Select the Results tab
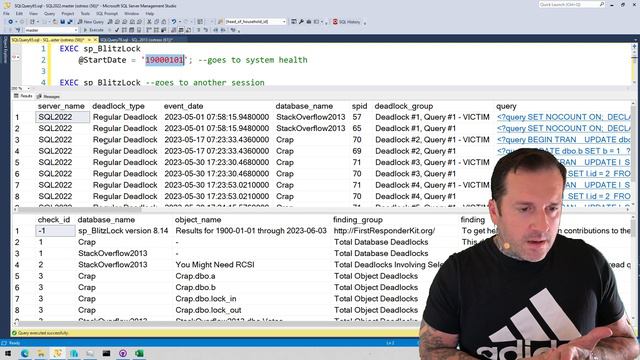This screenshot has height=360, width=640. pyautogui.click(x=23, y=96)
